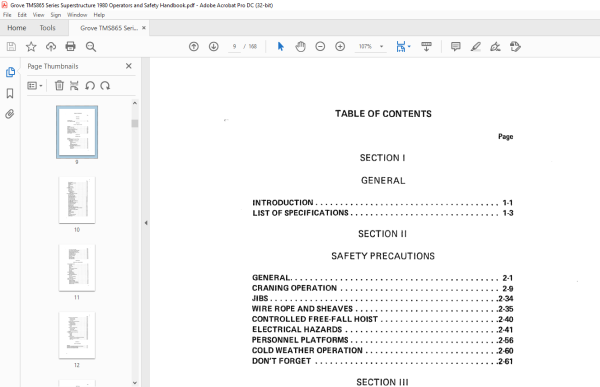Expand thumbnails options menu dropdown
The width and height of the screenshot is (600, 387).
coord(35,85)
